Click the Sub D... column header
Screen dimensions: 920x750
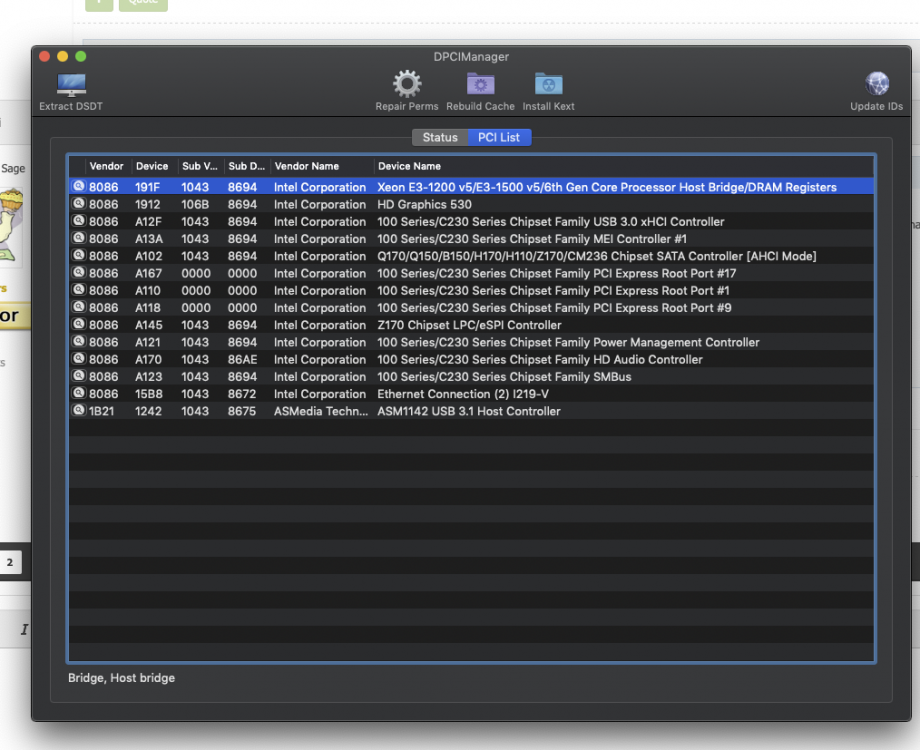coord(247,166)
